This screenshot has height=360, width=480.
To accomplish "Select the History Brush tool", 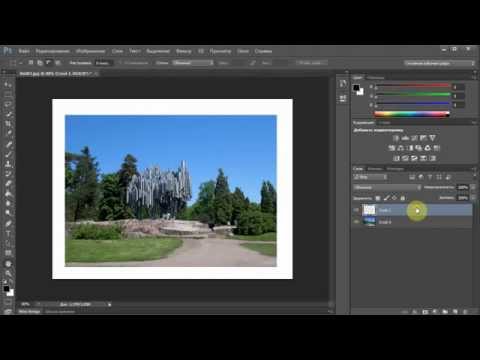I will pyautogui.click(x=8, y=174).
